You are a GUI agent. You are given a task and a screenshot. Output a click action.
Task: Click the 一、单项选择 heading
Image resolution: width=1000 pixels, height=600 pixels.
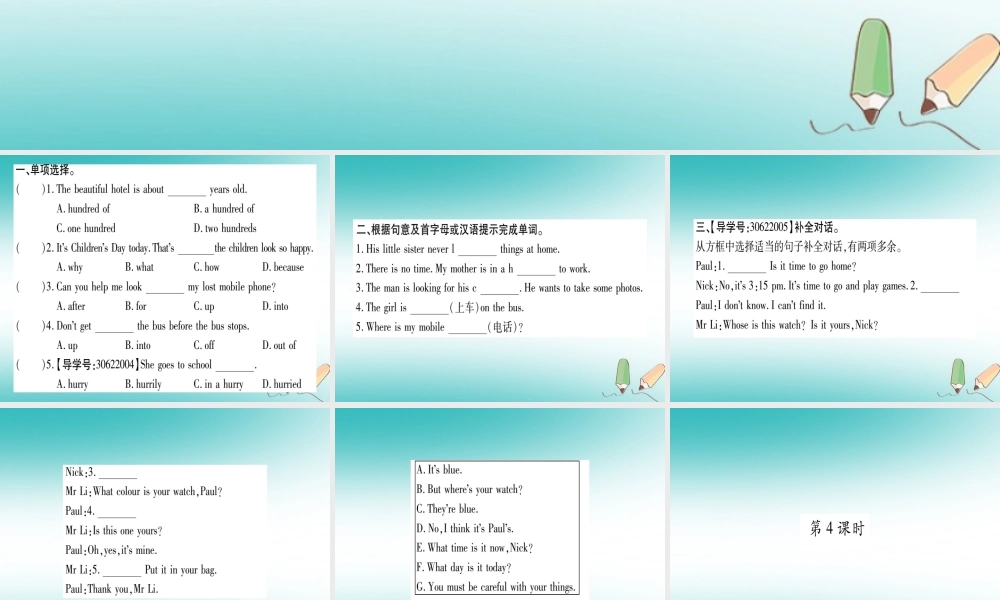pos(46,170)
